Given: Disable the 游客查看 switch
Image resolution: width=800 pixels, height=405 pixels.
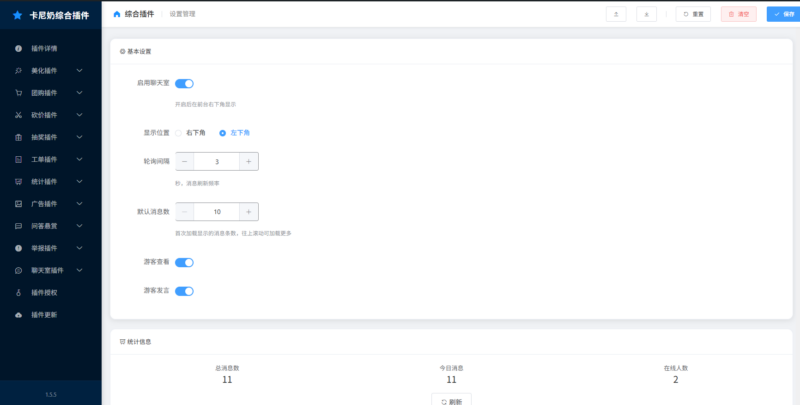Looking at the screenshot, I should pyautogui.click(x=184, y=262).
